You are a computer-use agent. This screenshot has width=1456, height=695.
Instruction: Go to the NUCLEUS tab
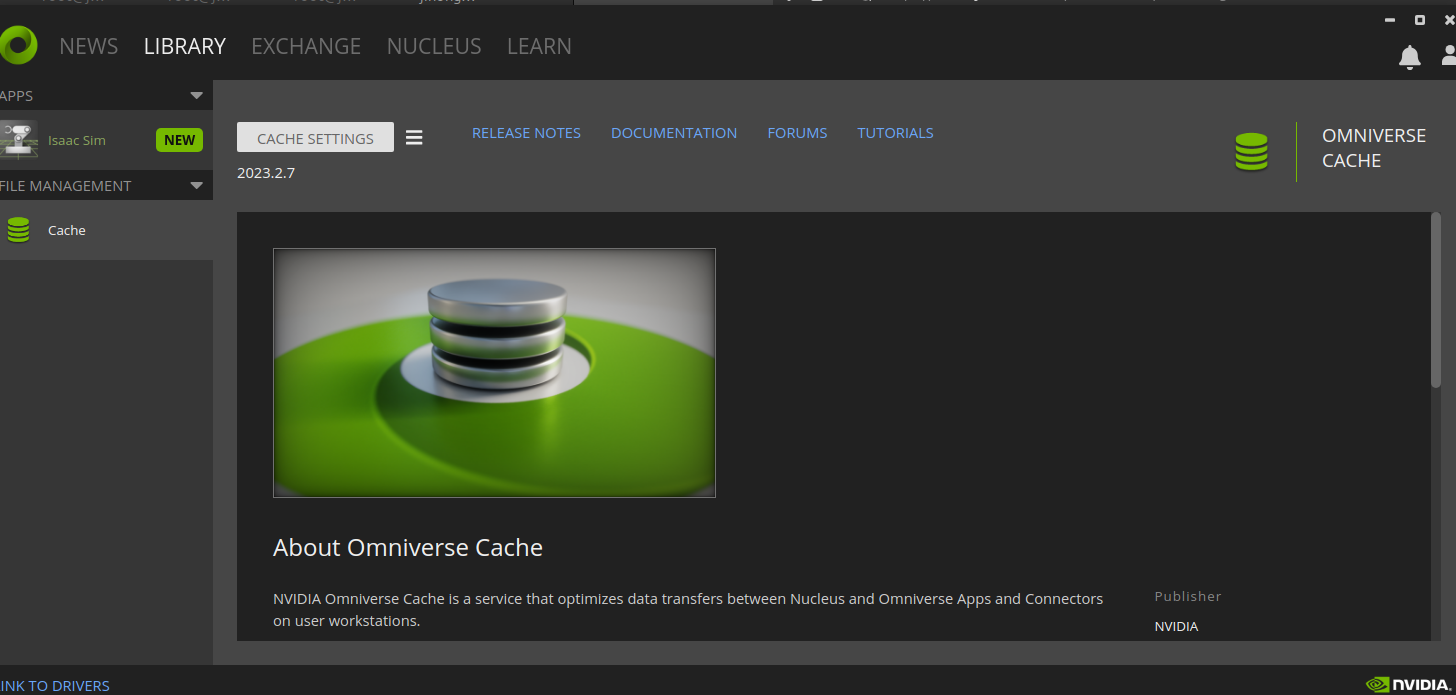pos(434,46)
